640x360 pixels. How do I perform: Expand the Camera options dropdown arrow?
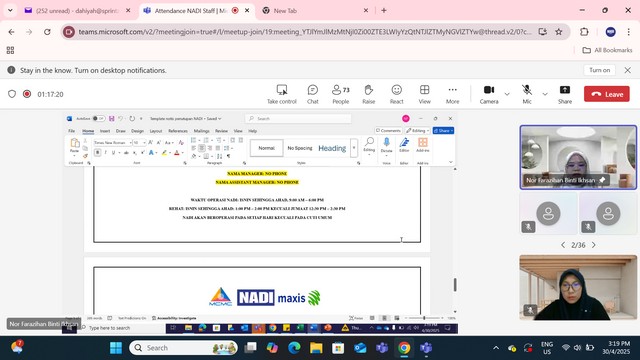click(507, 94)
